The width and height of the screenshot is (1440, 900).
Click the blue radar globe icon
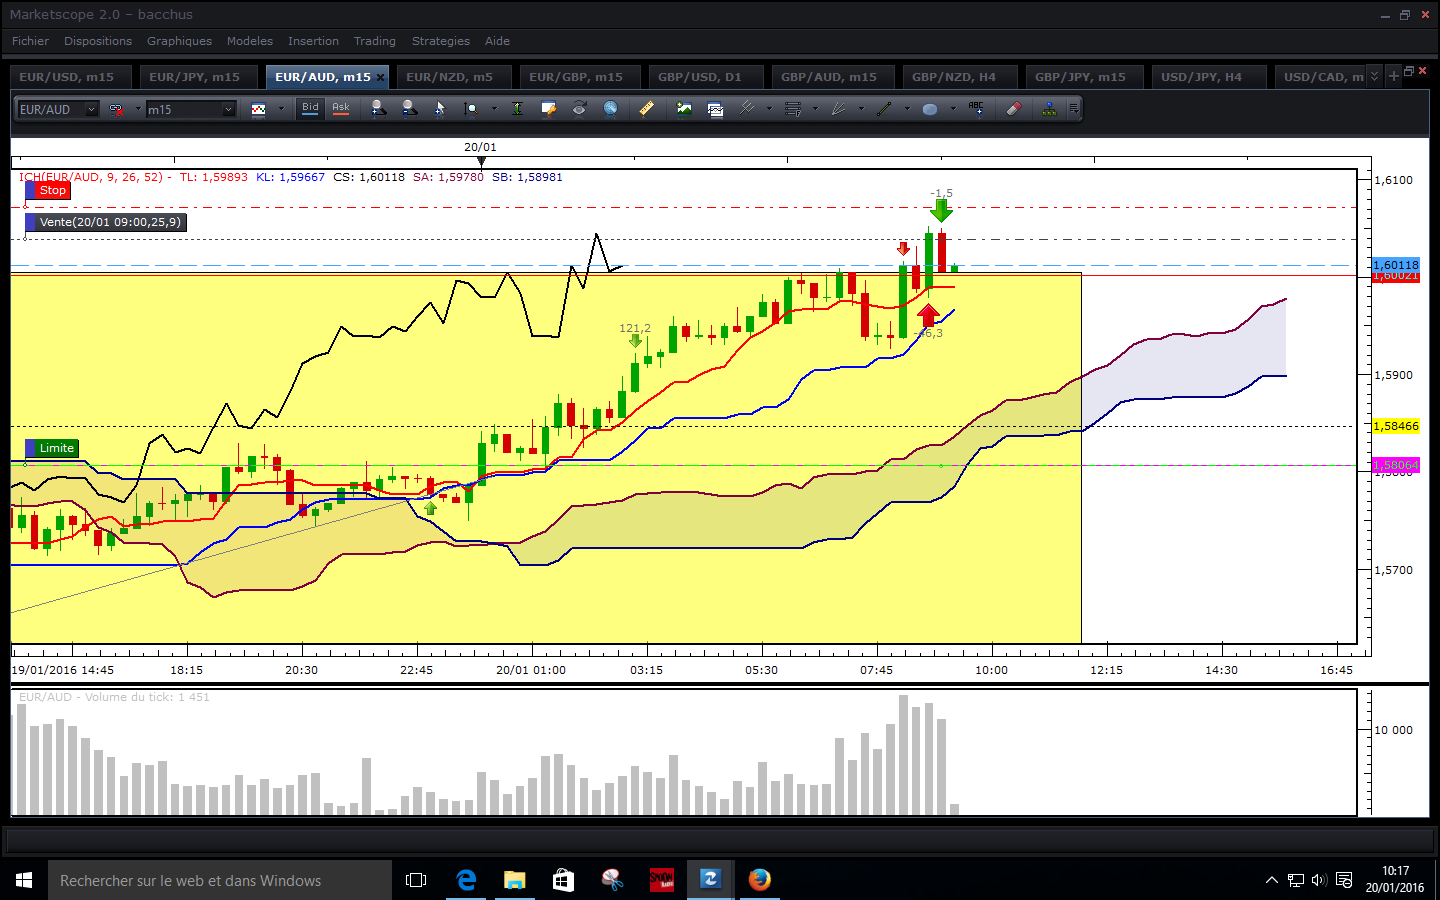coord(610,109)
